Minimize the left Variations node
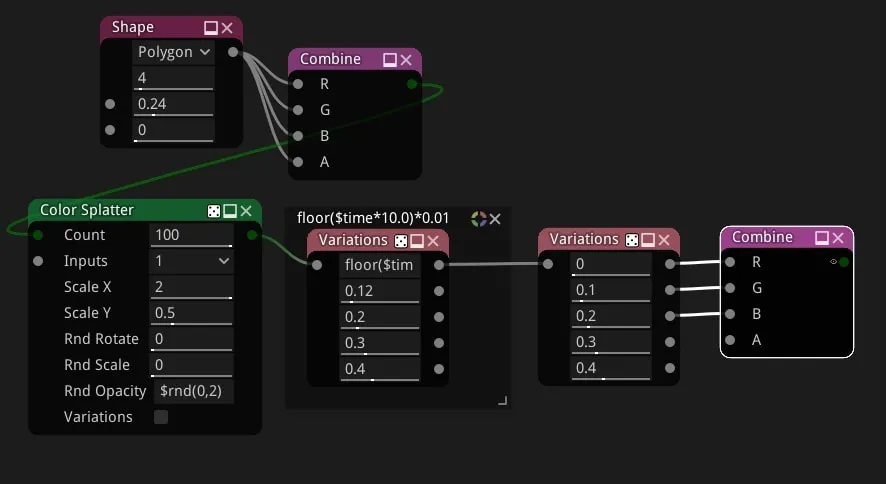 417,241
